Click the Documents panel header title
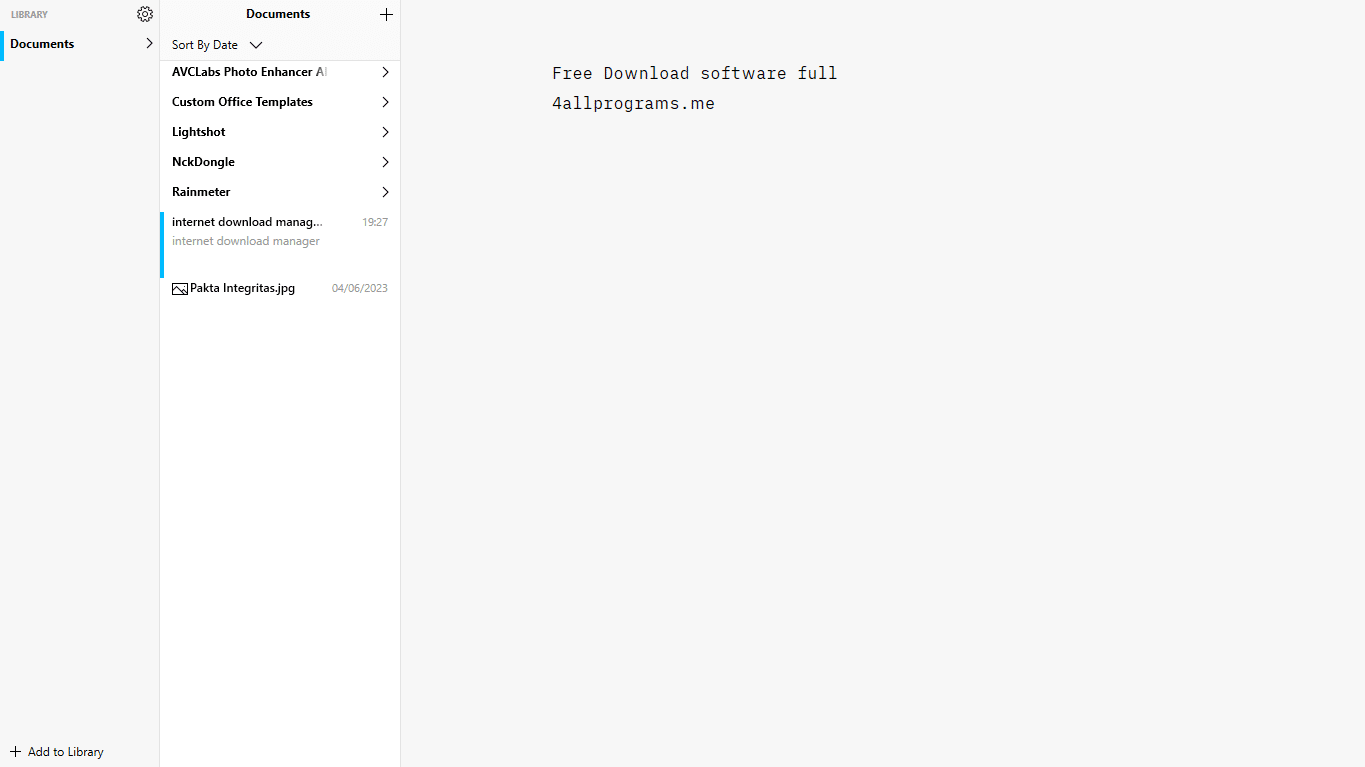The image size is (1365, 767). tap(278, 14)
